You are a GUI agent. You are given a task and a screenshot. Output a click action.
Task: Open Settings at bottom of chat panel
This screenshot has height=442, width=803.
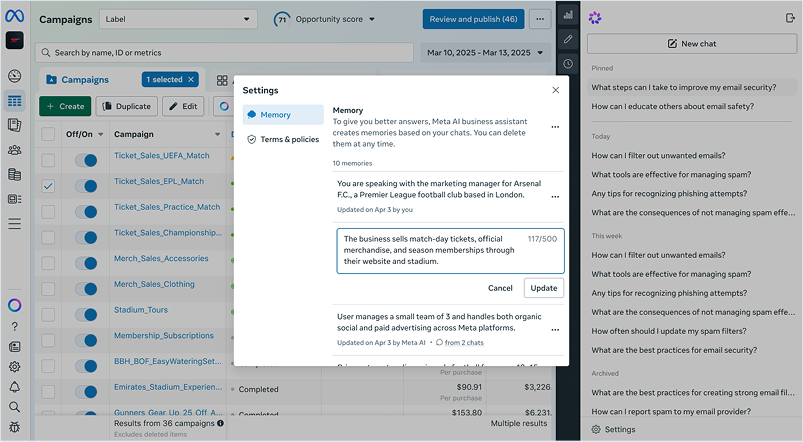(x=613, y=429)
